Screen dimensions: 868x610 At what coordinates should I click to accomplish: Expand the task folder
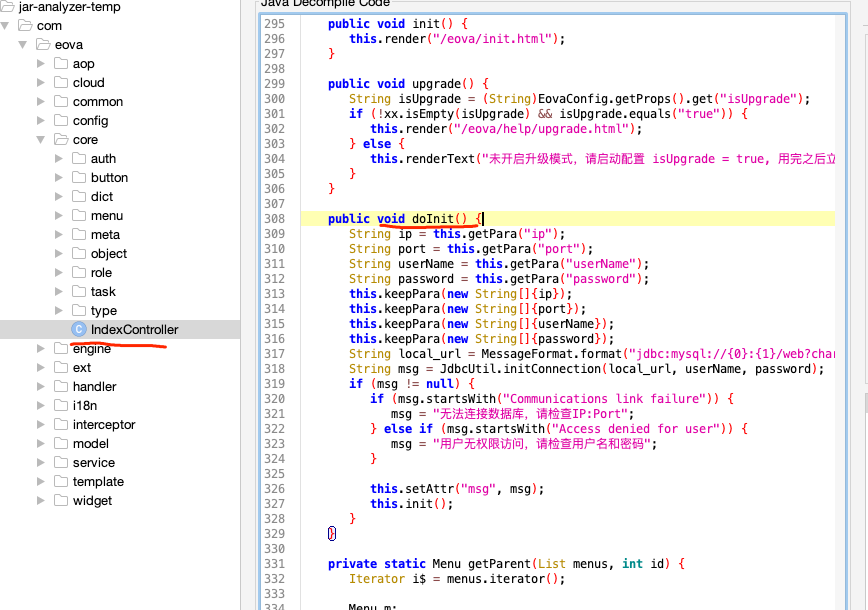59,292
